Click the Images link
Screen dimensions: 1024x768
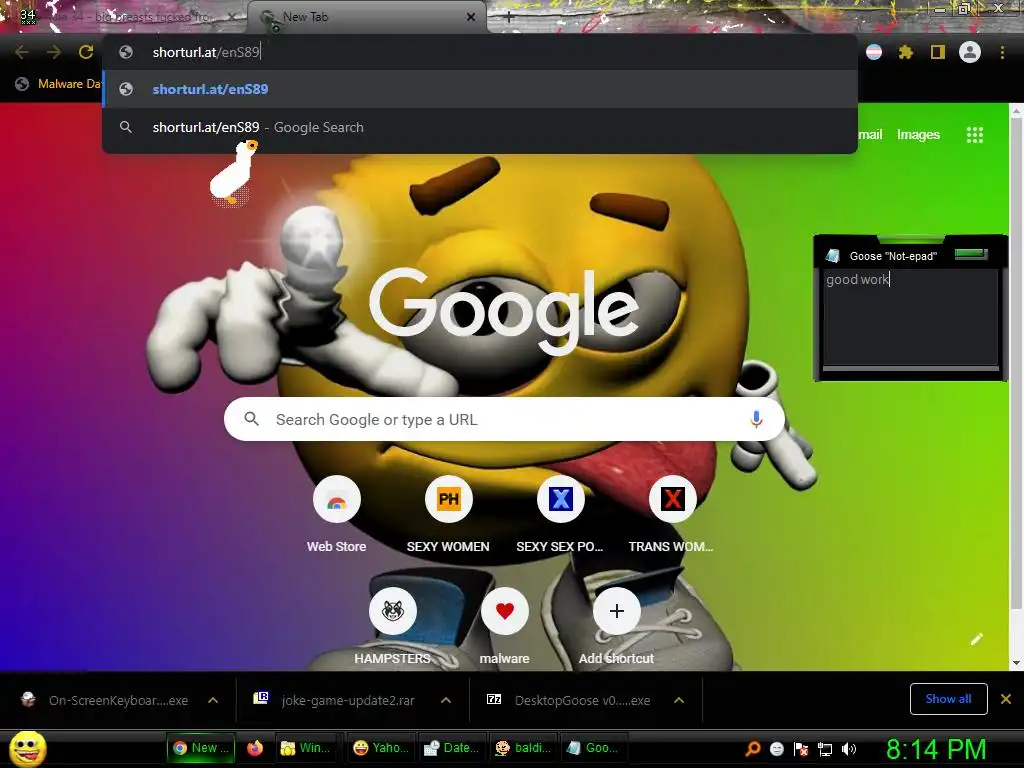pyautogui.click(x=918, y=135)
